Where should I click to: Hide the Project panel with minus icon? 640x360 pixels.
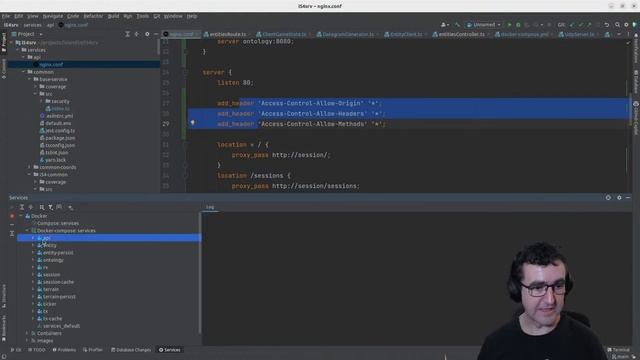coord(156,34)
